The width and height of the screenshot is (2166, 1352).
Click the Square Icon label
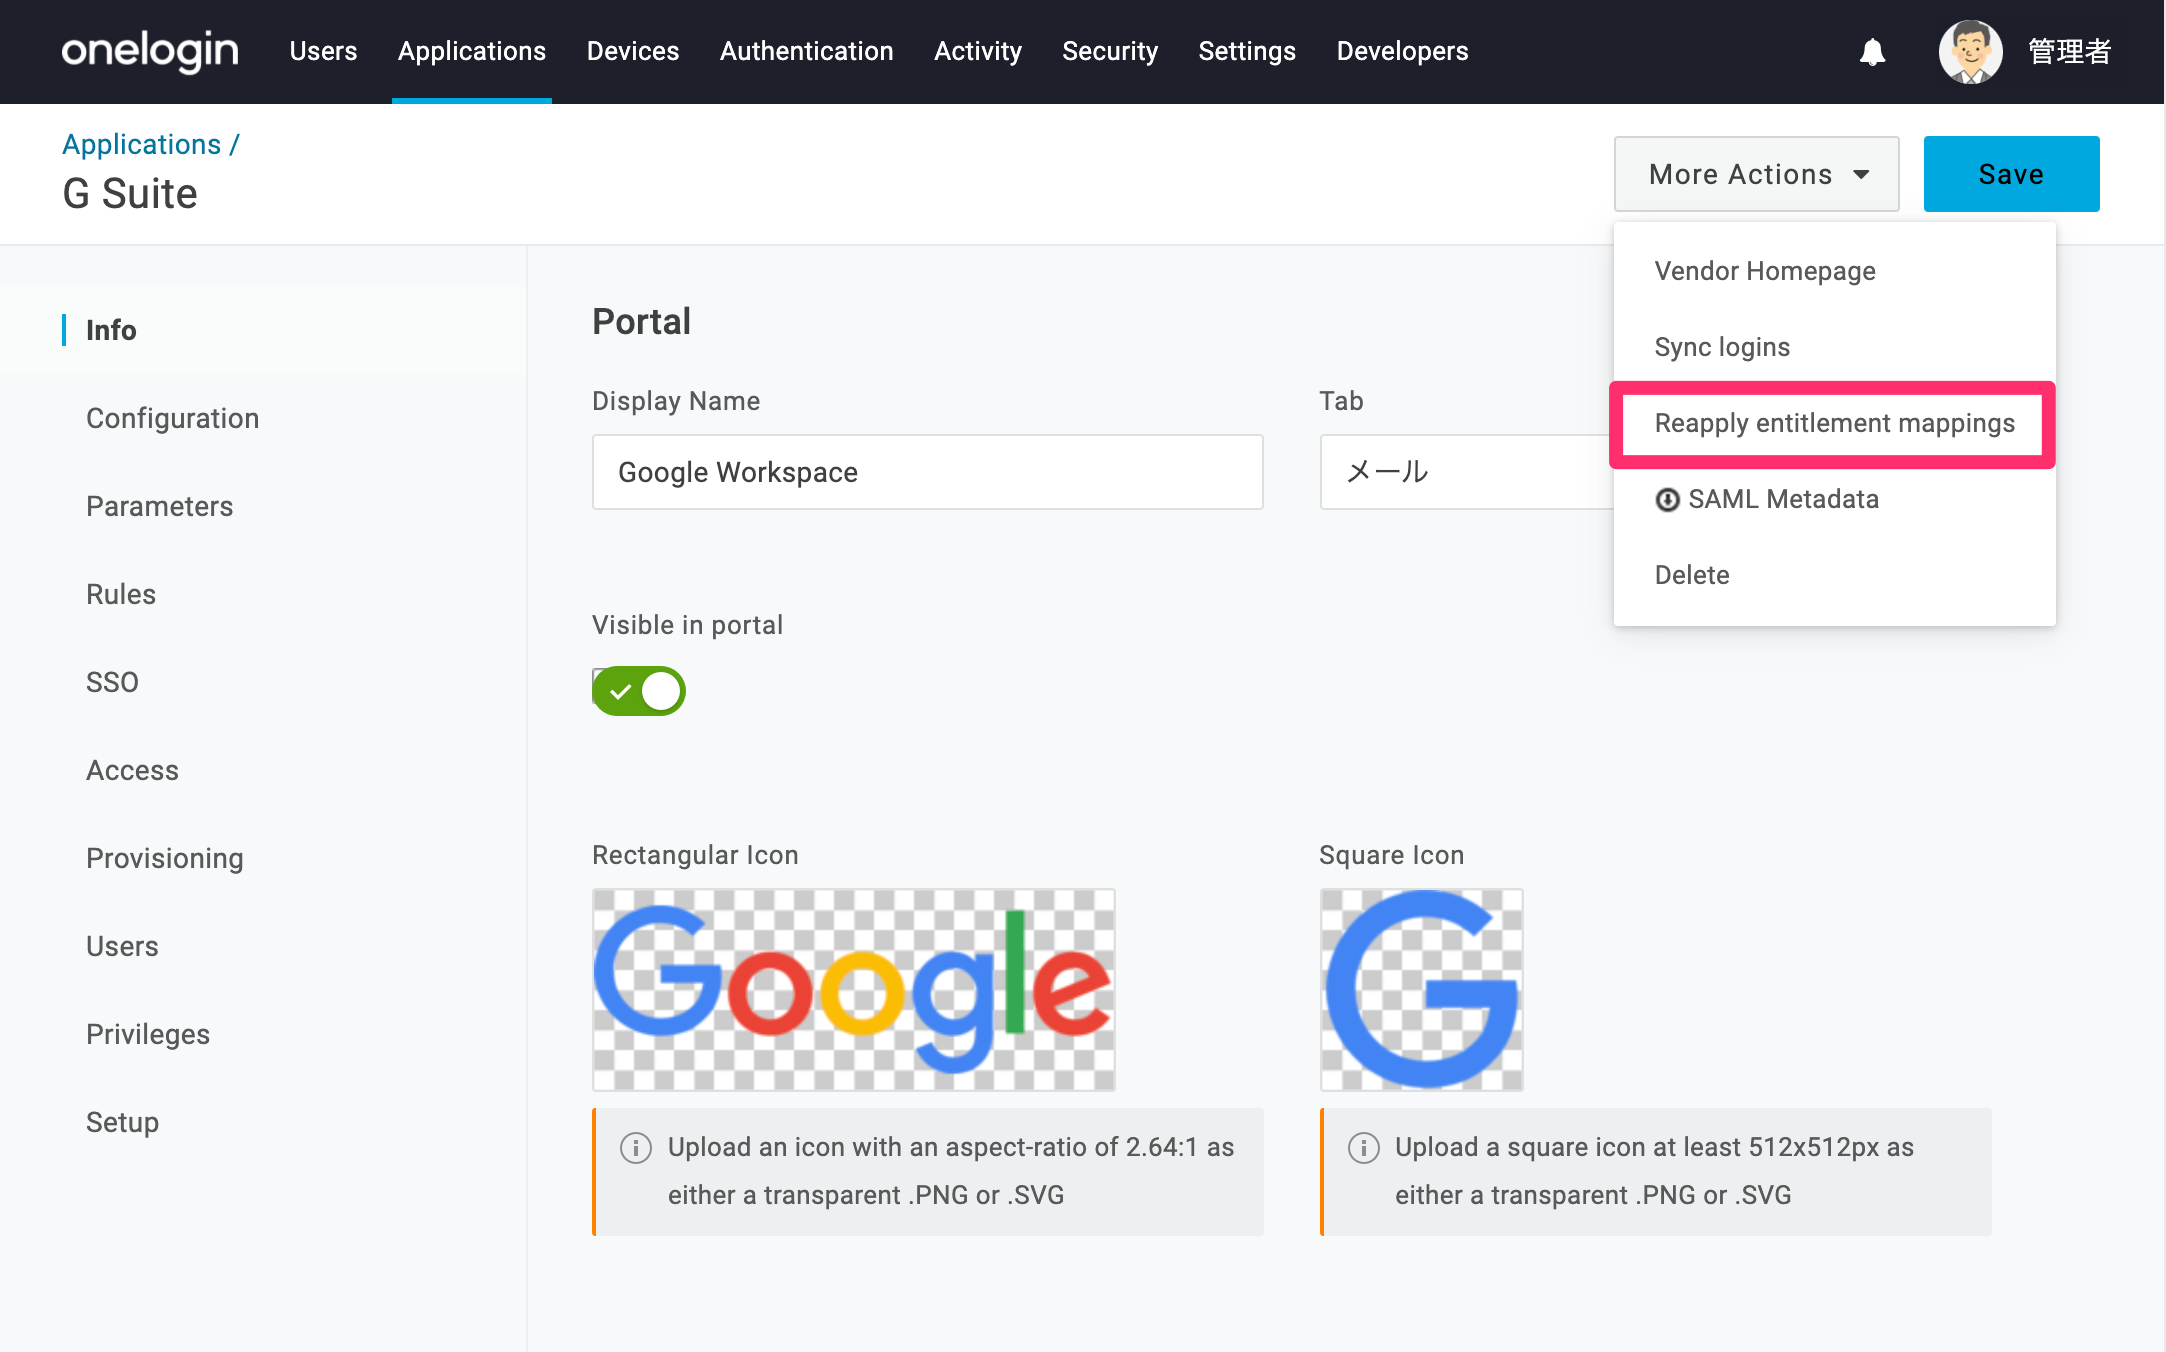[1391, 855]
